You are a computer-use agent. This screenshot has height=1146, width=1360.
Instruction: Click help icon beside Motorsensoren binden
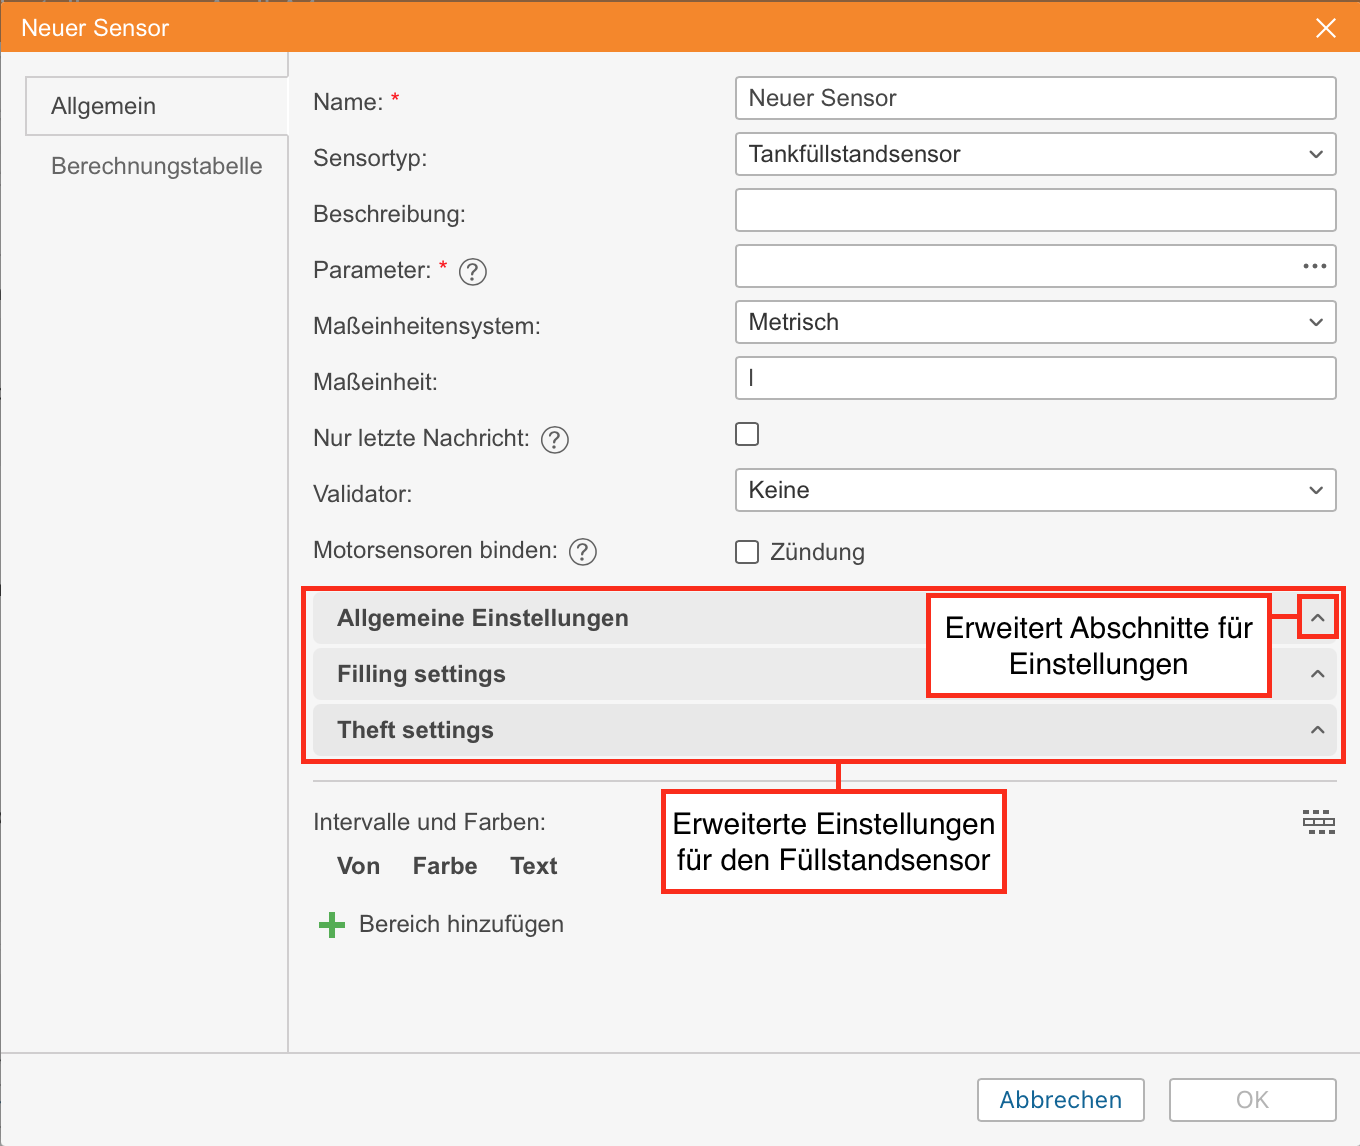[x=582, y=551]
